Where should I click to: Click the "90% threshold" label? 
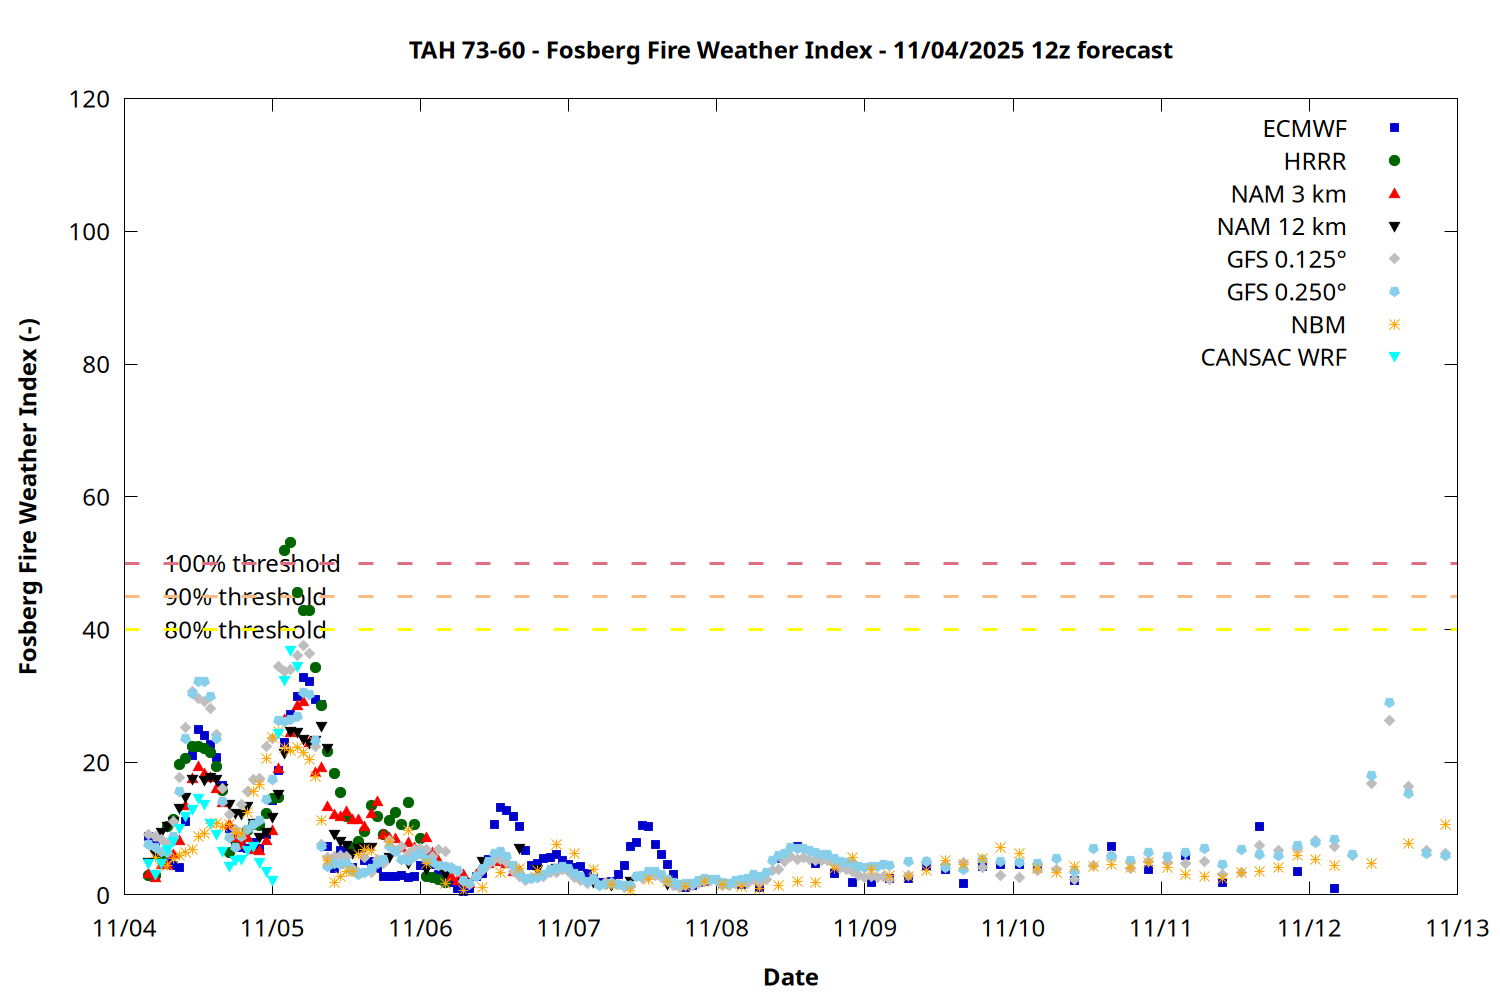pos(245,597)
